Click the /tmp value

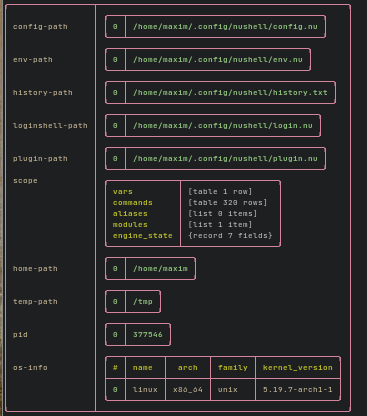[143, 302]
